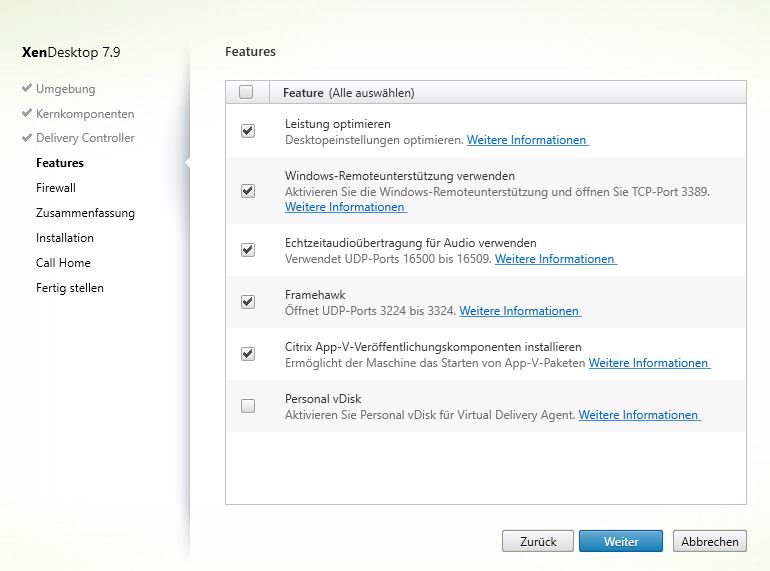Select the Installation step in sidebar
This screenshot has height=571, width=770.
[65, 238]
